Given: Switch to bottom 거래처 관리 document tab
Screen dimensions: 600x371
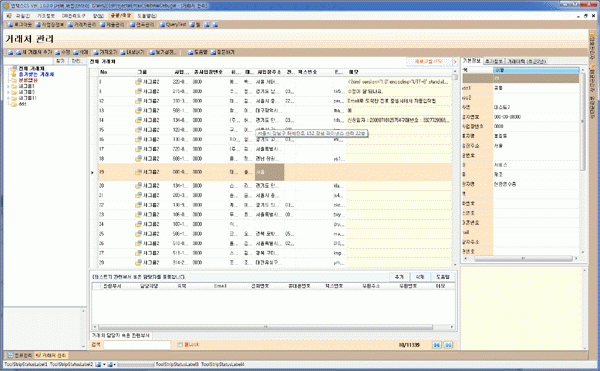Looking at the screenshot, I should point(51,356).
